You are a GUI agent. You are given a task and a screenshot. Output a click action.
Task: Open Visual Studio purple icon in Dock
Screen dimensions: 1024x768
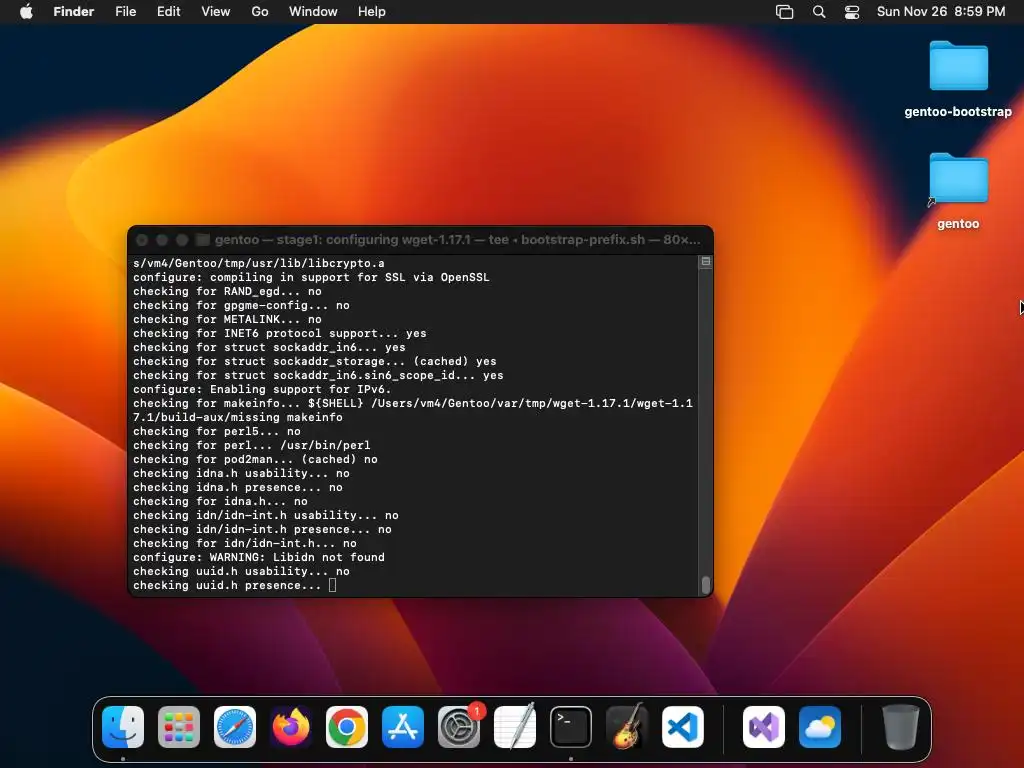(x=764, y=726)
